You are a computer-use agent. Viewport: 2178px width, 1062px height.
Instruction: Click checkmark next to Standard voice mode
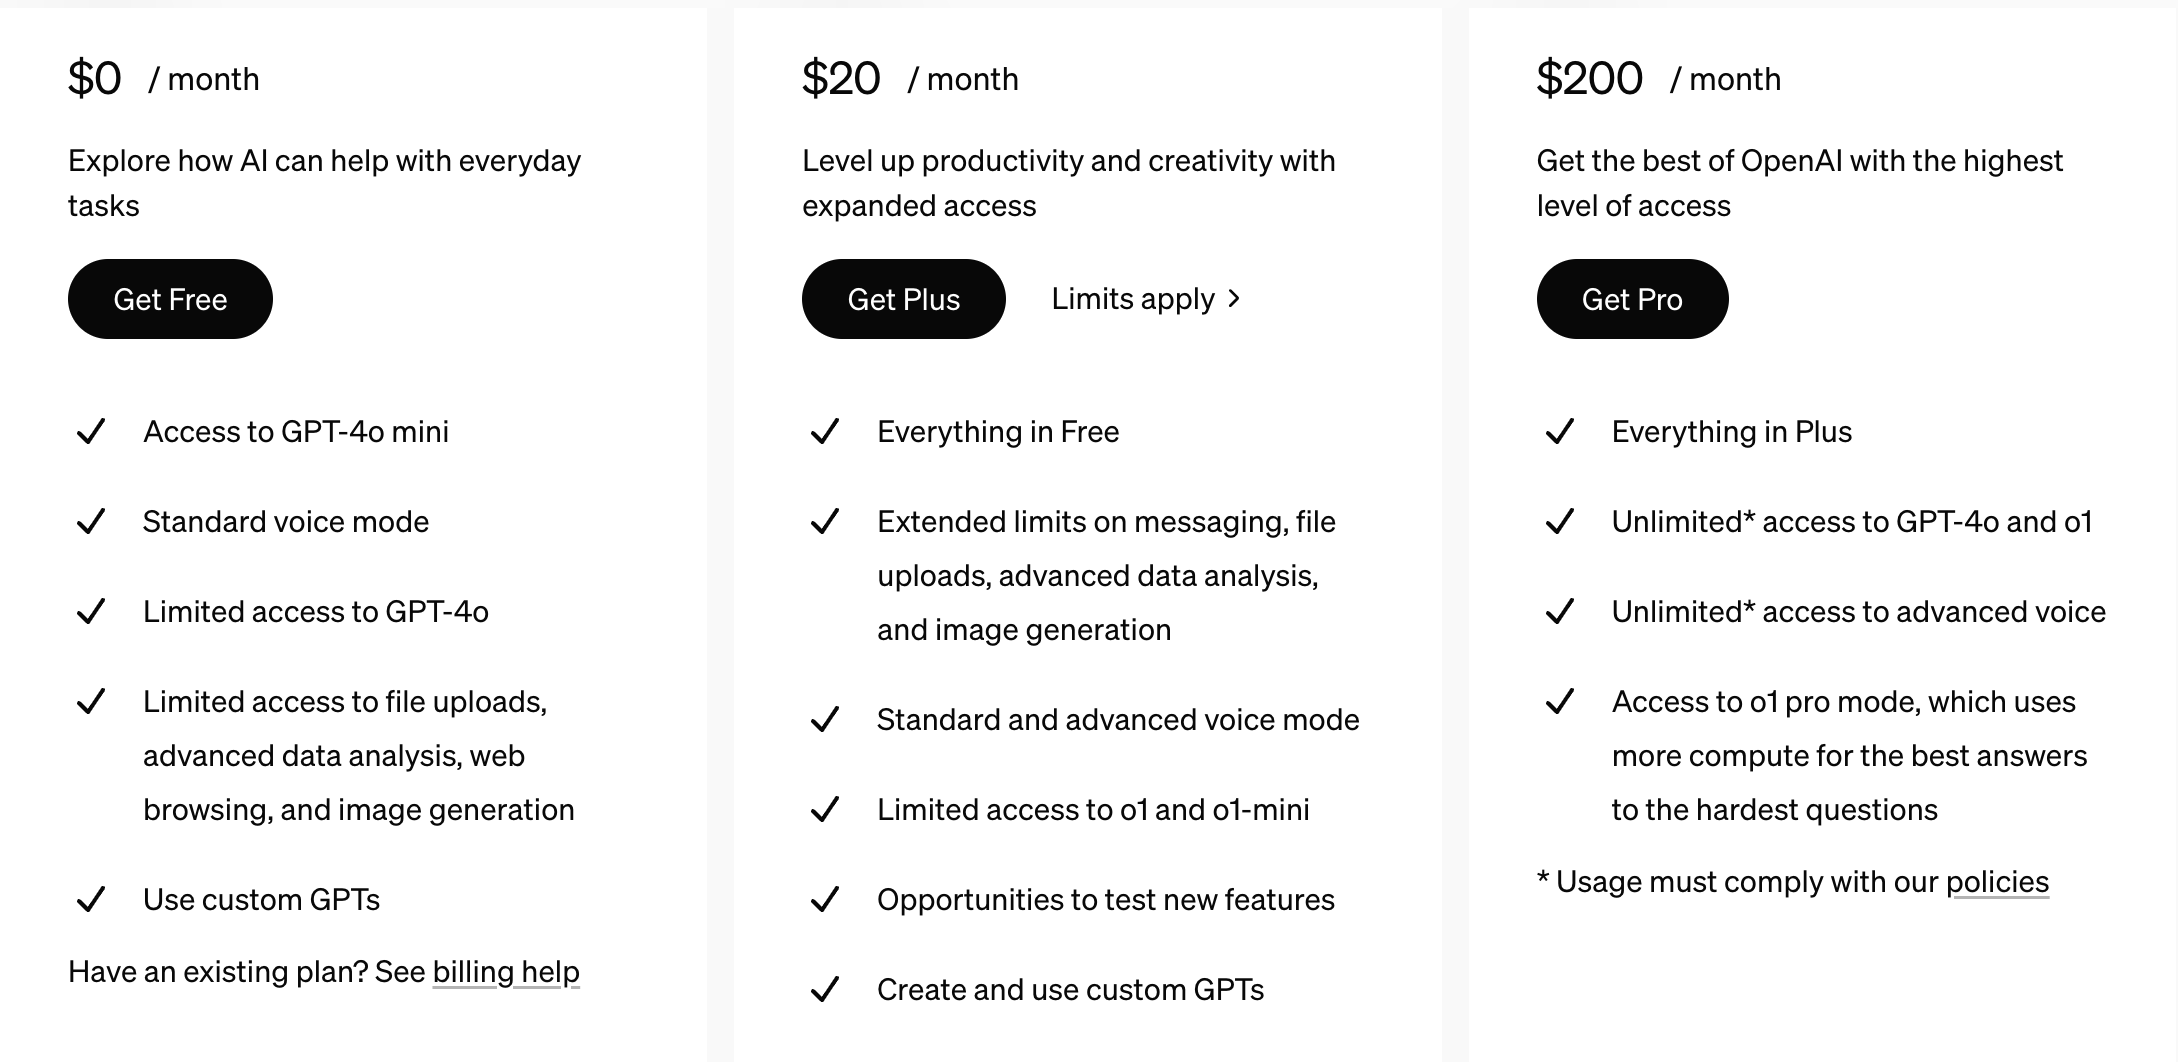(91, 522)
